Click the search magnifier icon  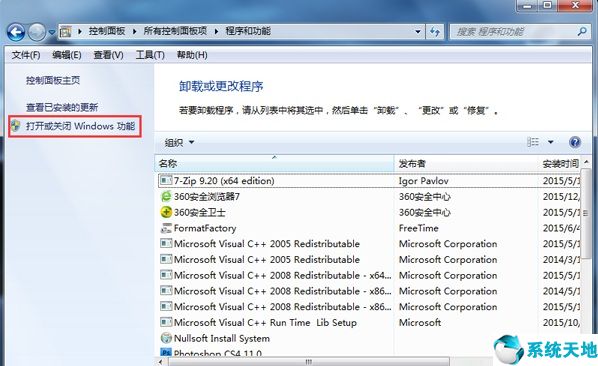582,32
